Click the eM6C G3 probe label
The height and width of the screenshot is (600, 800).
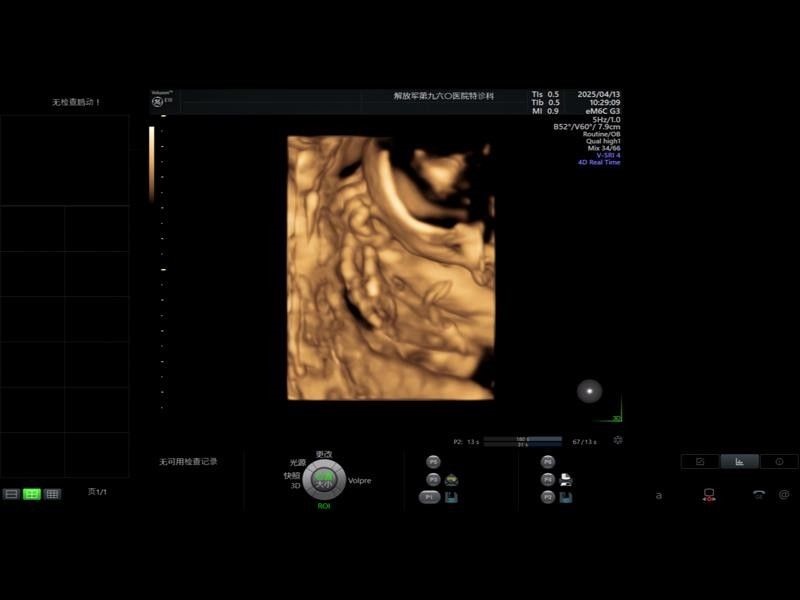[x=603, y=111]
